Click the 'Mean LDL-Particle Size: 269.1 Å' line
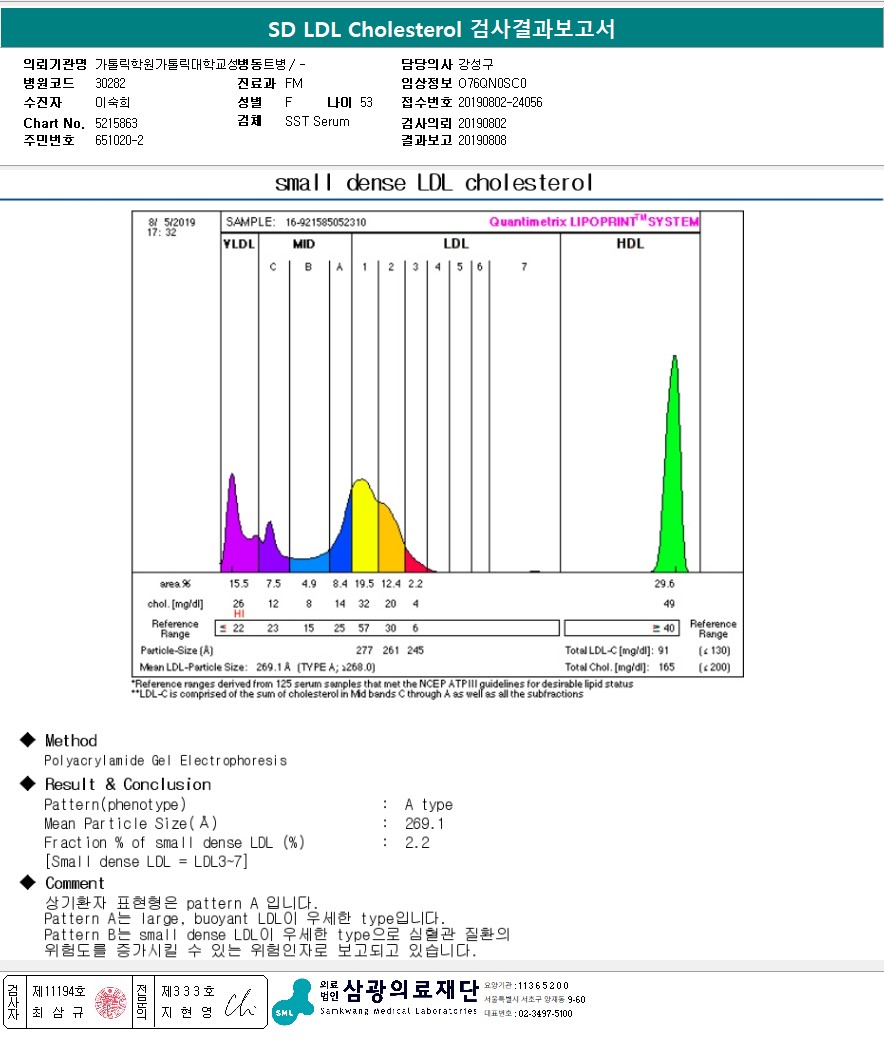 [257, 667]
